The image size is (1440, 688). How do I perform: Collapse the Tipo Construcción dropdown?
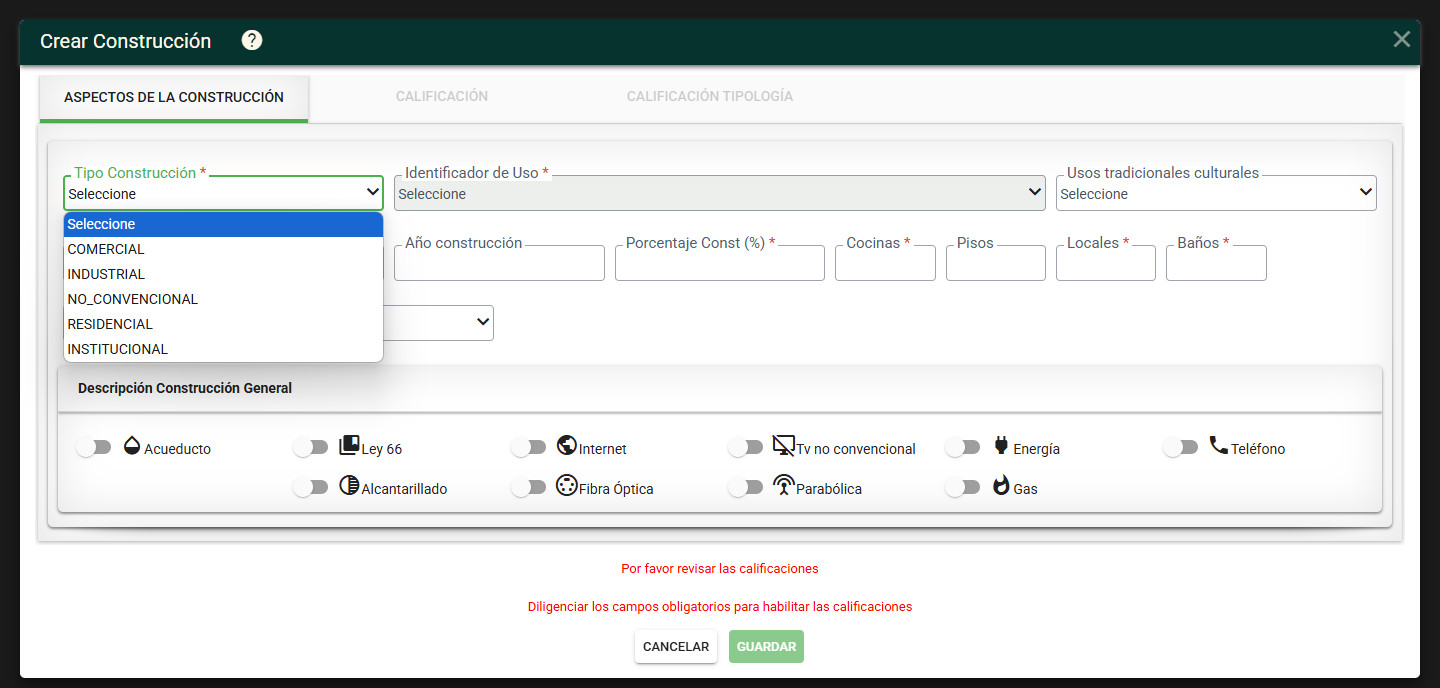pos(223,193)
